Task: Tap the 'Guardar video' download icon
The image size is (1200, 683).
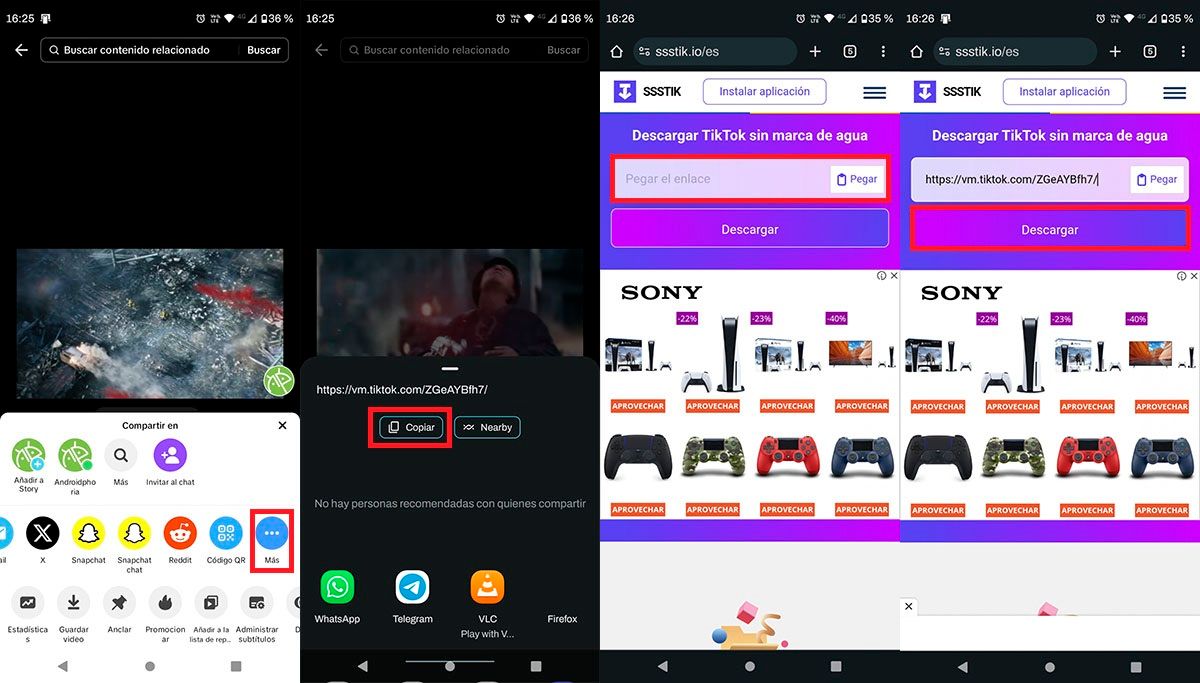Action: [73, 603]
